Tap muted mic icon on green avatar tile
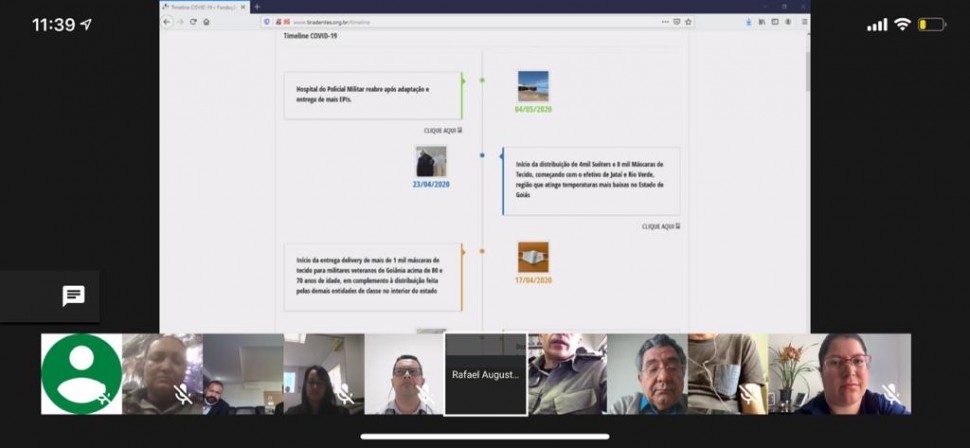This screenshot has width=970, height=448. click(105, 396)
